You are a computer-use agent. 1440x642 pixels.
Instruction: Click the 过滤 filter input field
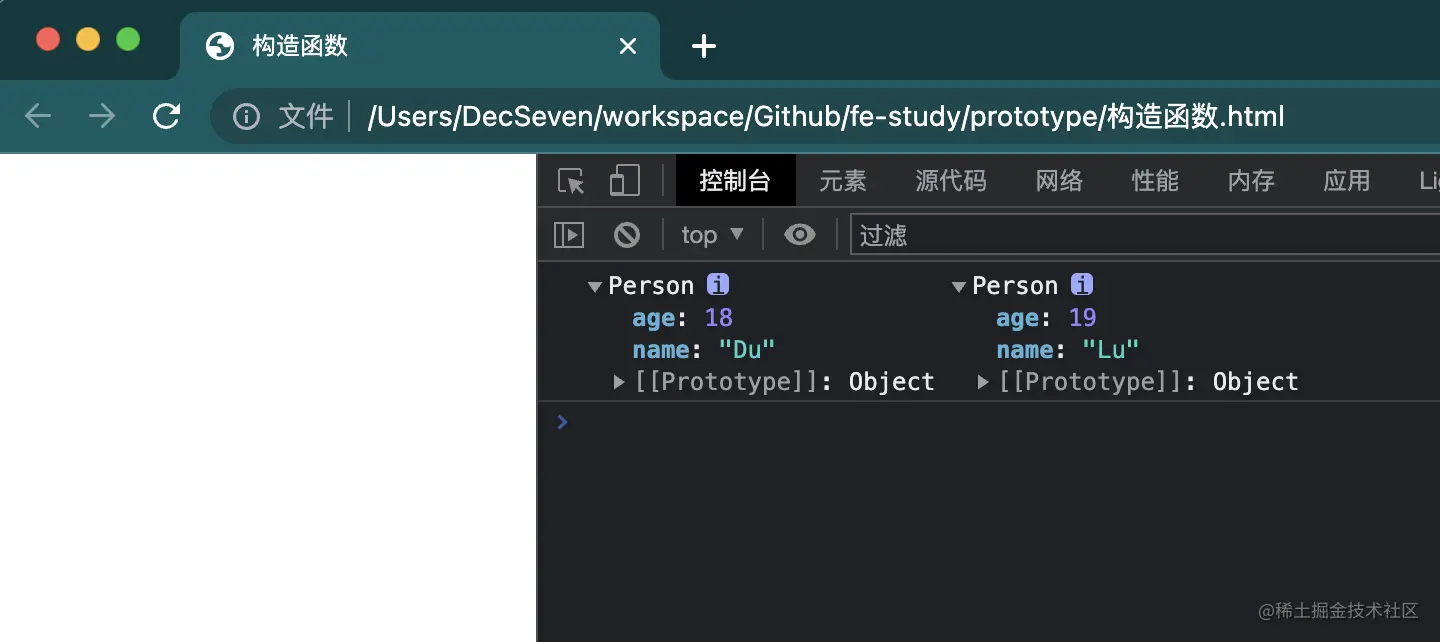(1144, 235)
